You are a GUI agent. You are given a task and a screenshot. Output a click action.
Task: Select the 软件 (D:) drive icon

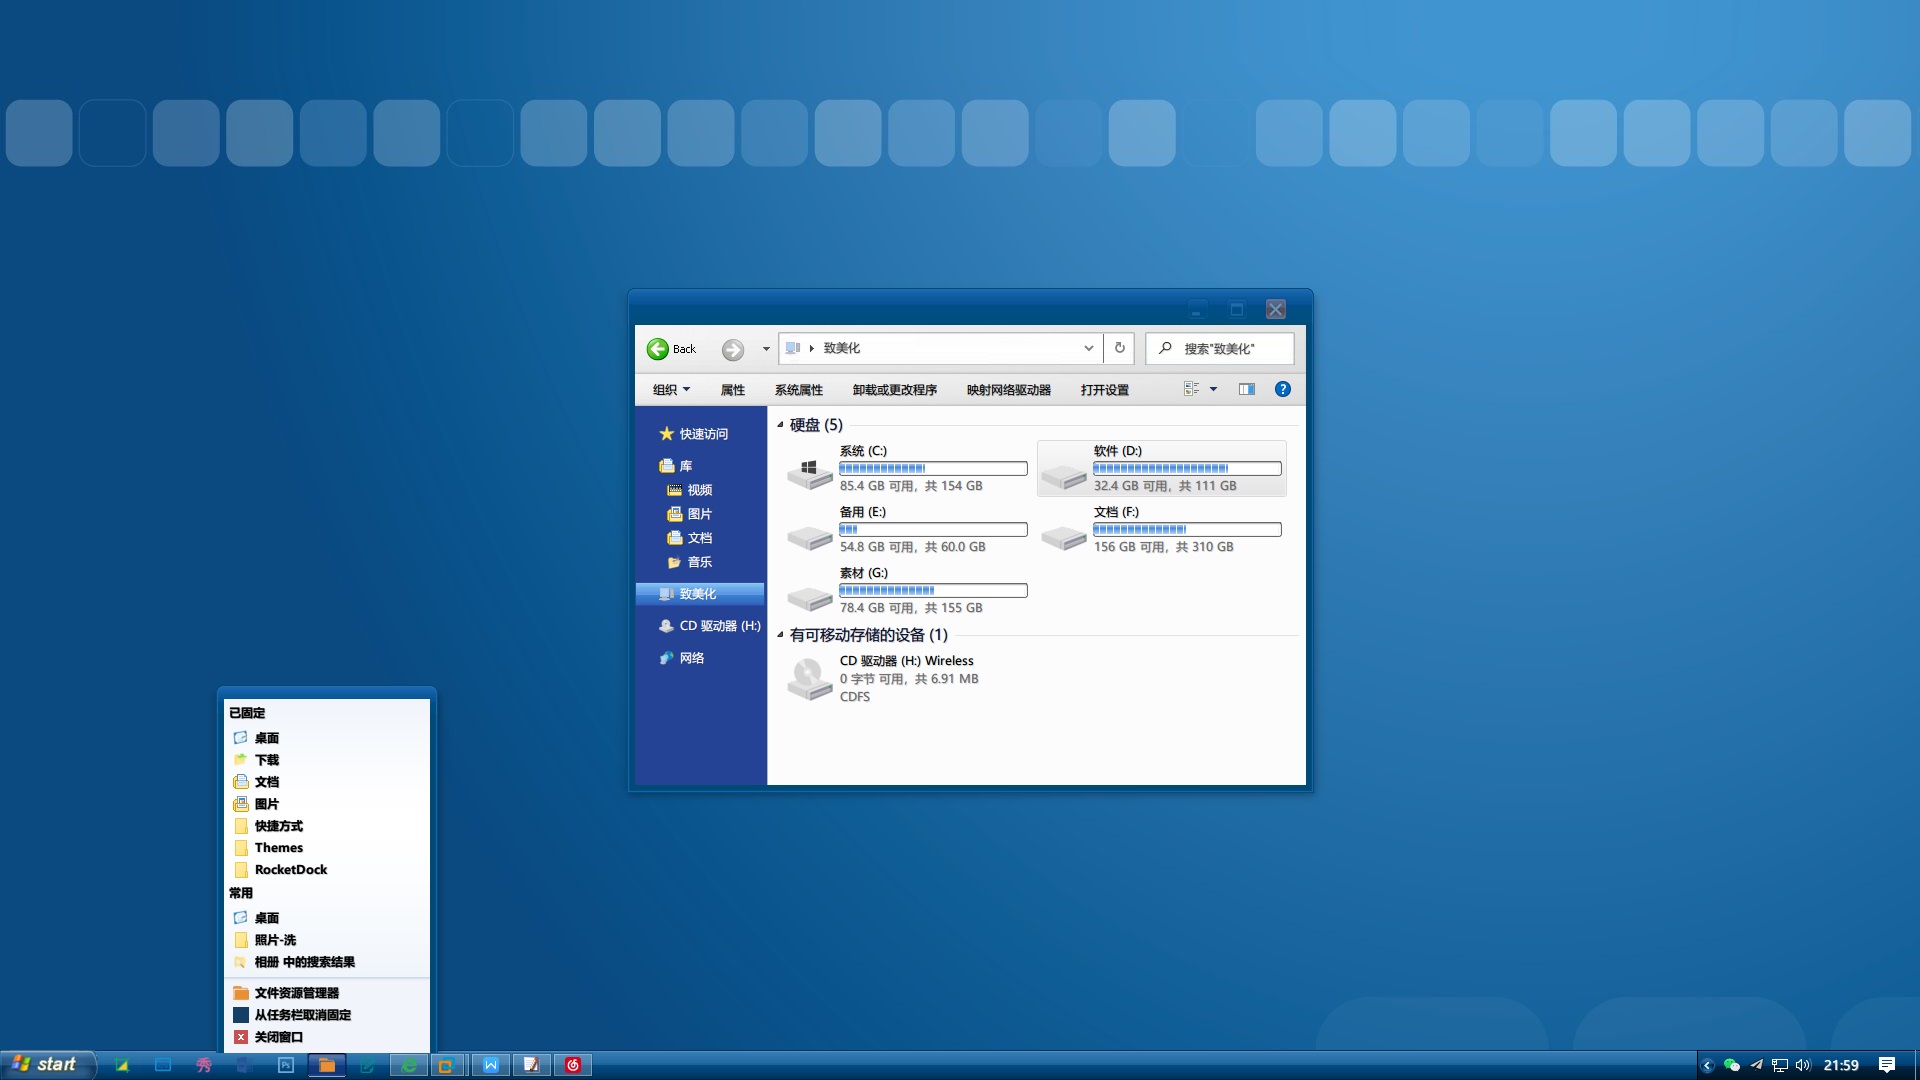[x=1064, y=476]
